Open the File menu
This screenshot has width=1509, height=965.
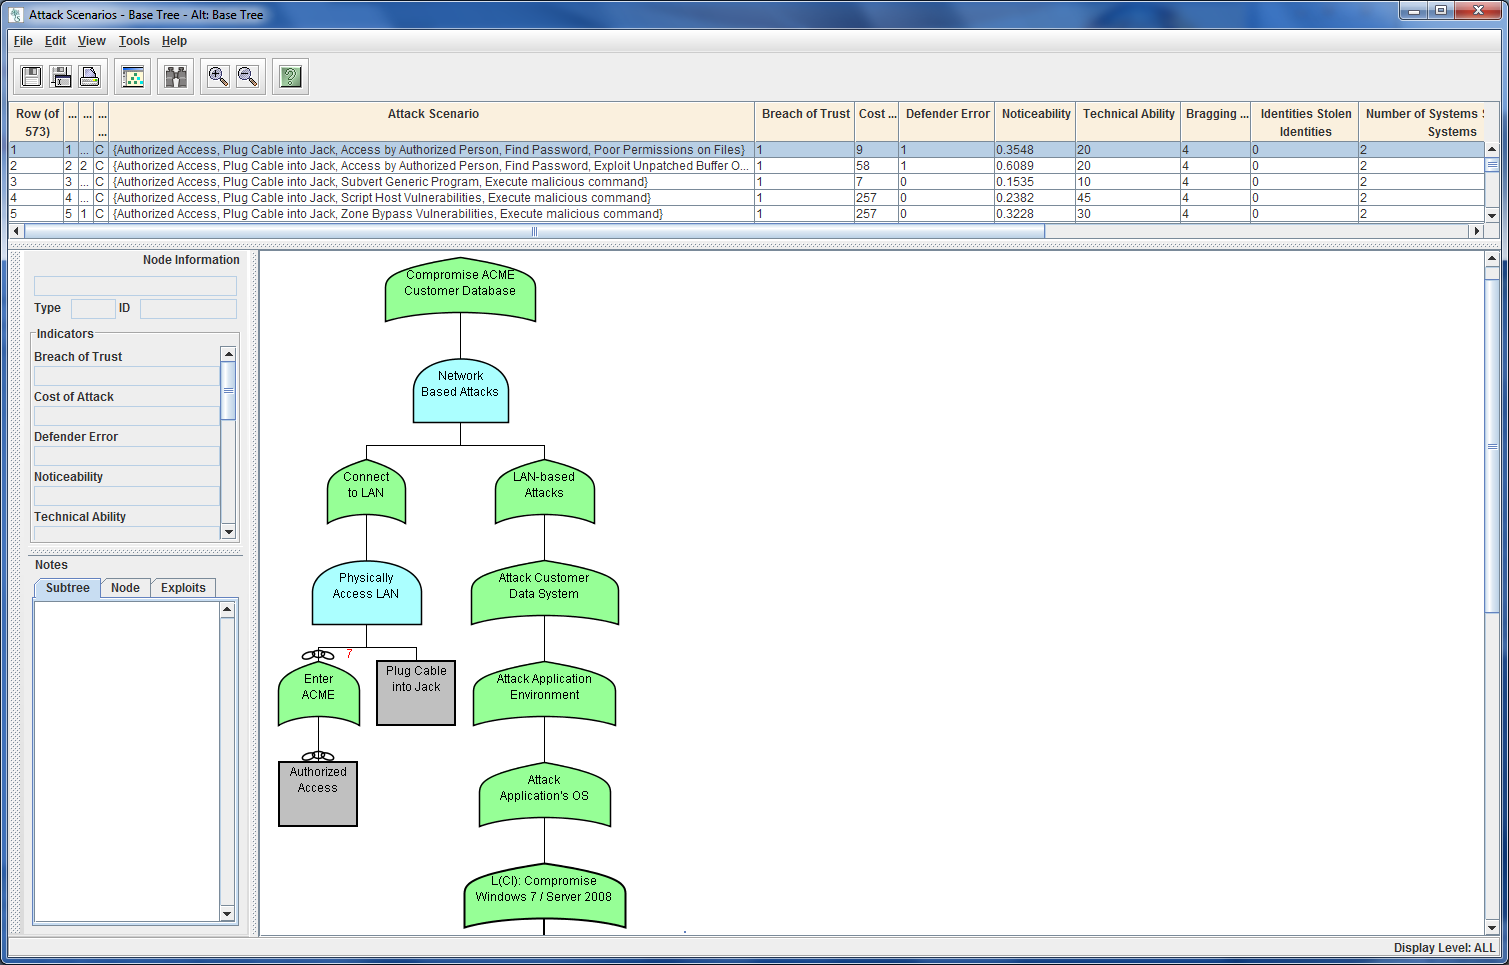click(23, 41)
